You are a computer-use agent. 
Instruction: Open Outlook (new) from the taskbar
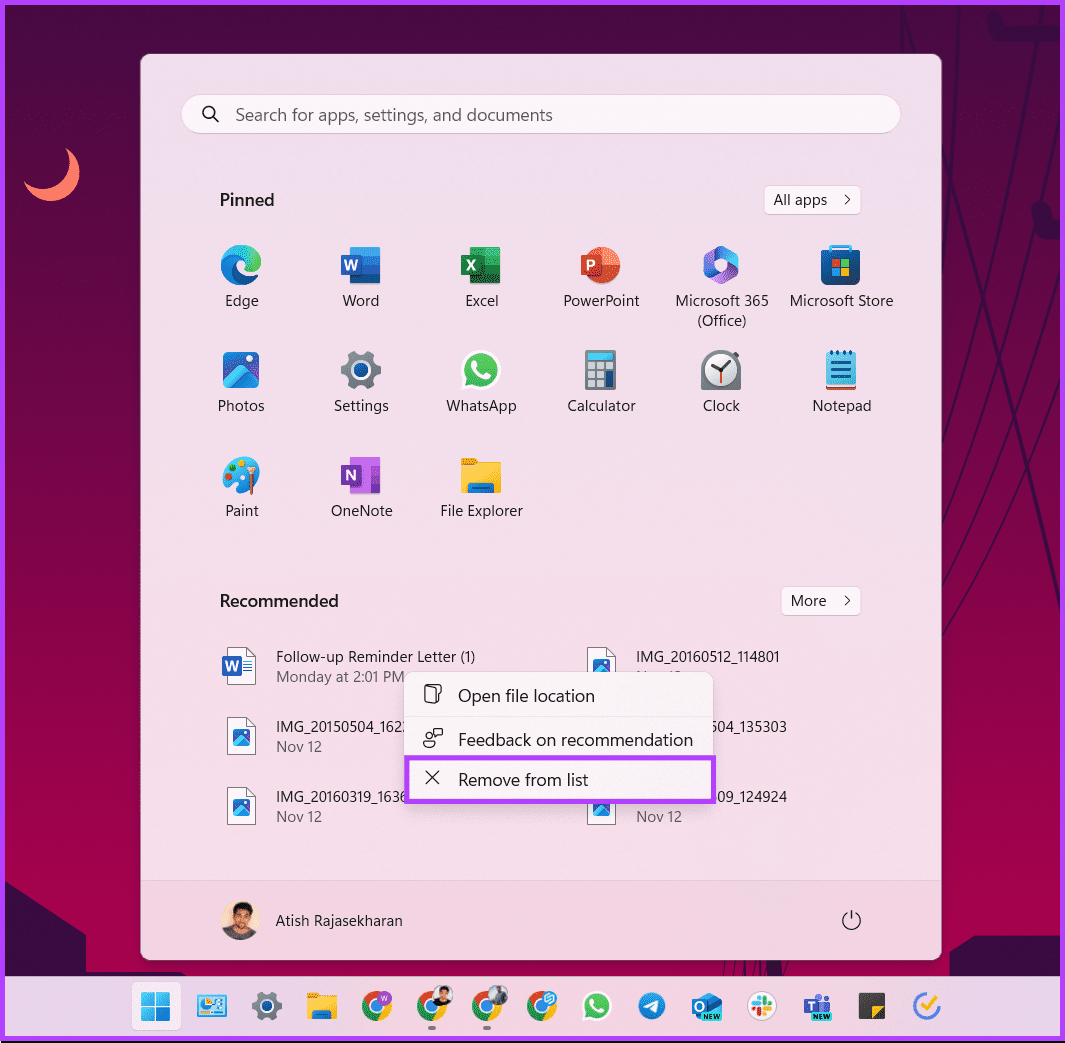pyautogui.click(x=706, y=1006)
